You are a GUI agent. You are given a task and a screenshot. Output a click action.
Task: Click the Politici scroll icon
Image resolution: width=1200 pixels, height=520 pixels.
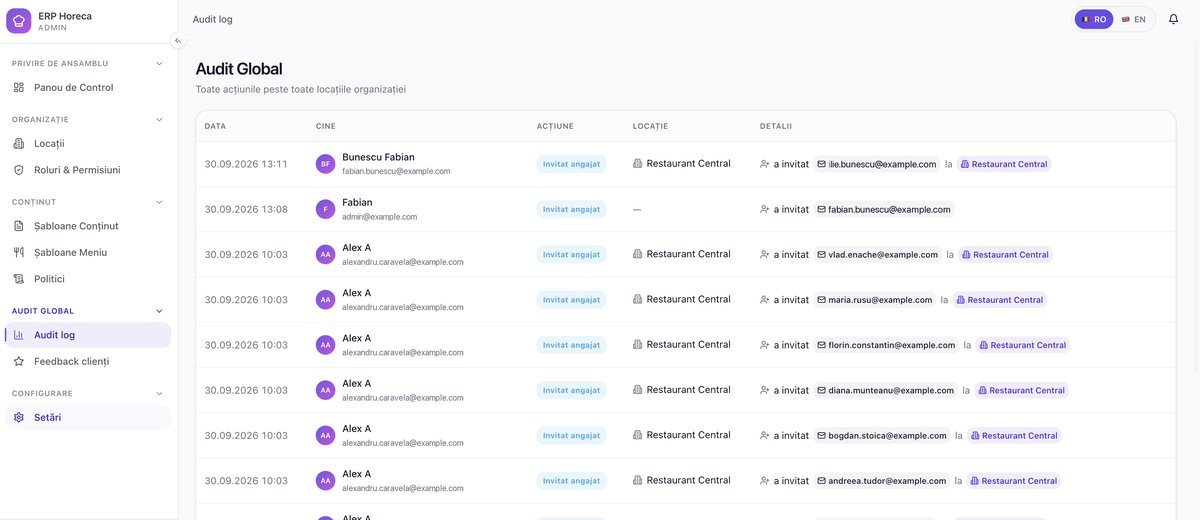click(19, 279)
